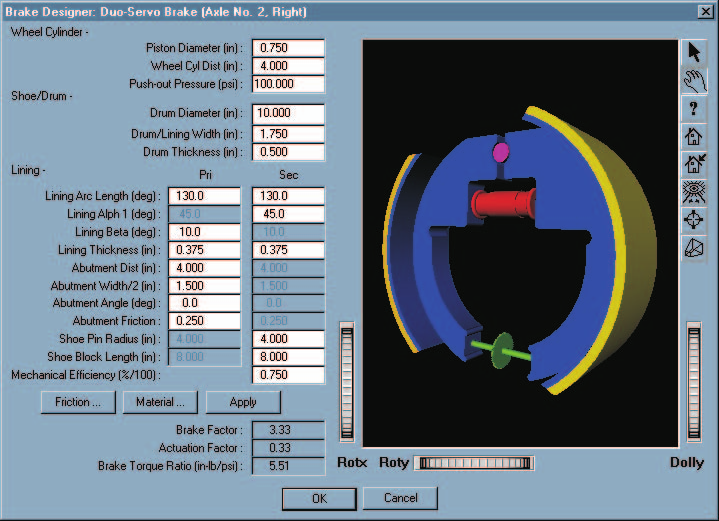Close the Brake Designer dialog
This screenshot has width=719, height=521.
(x=706, y=11)
